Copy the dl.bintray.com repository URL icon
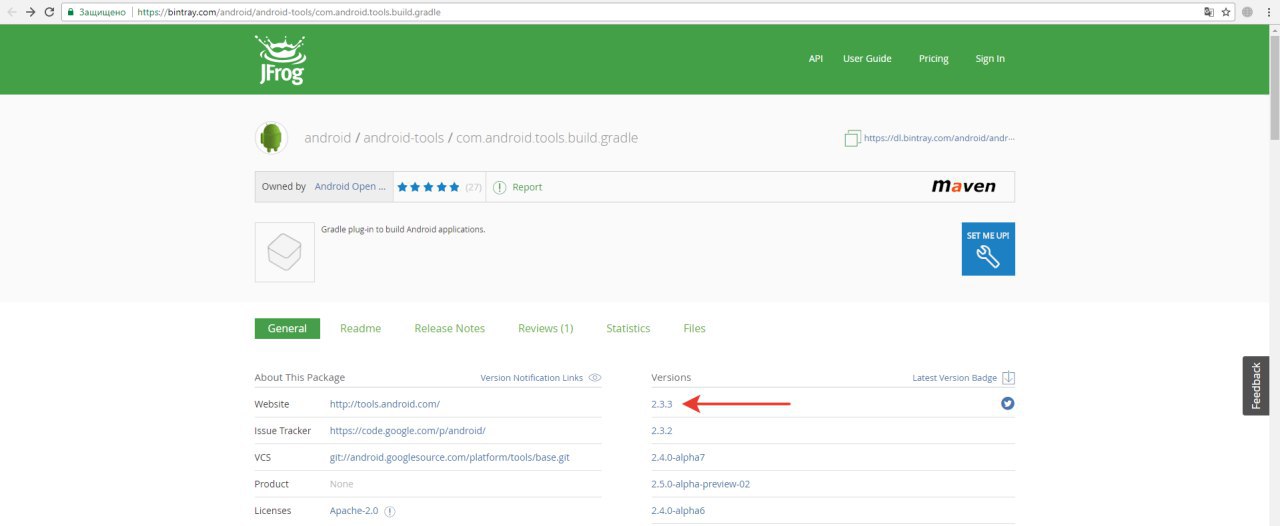The height and width of the screenshot is (526, 1280). [x=852, y=138]
